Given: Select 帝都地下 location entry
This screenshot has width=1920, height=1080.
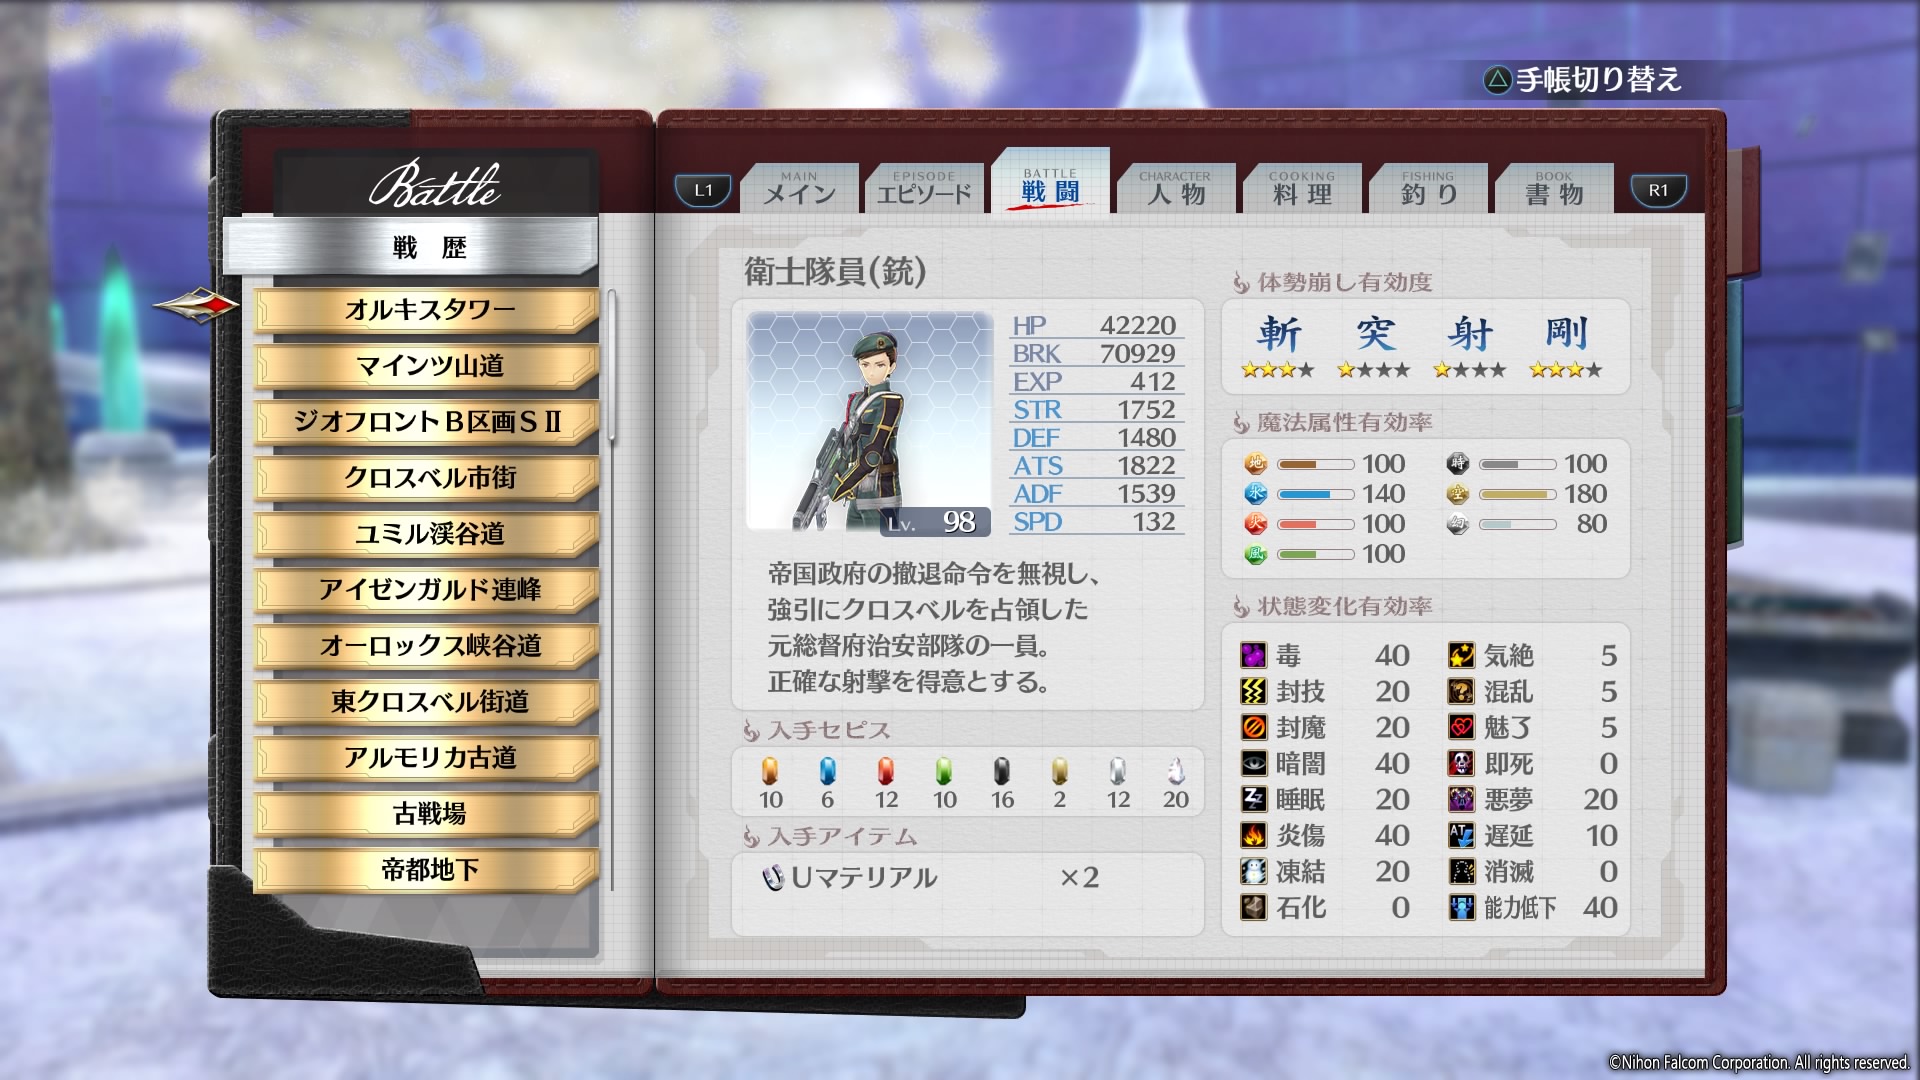Looking at the screenshot, I should click(x=429, y=870).
